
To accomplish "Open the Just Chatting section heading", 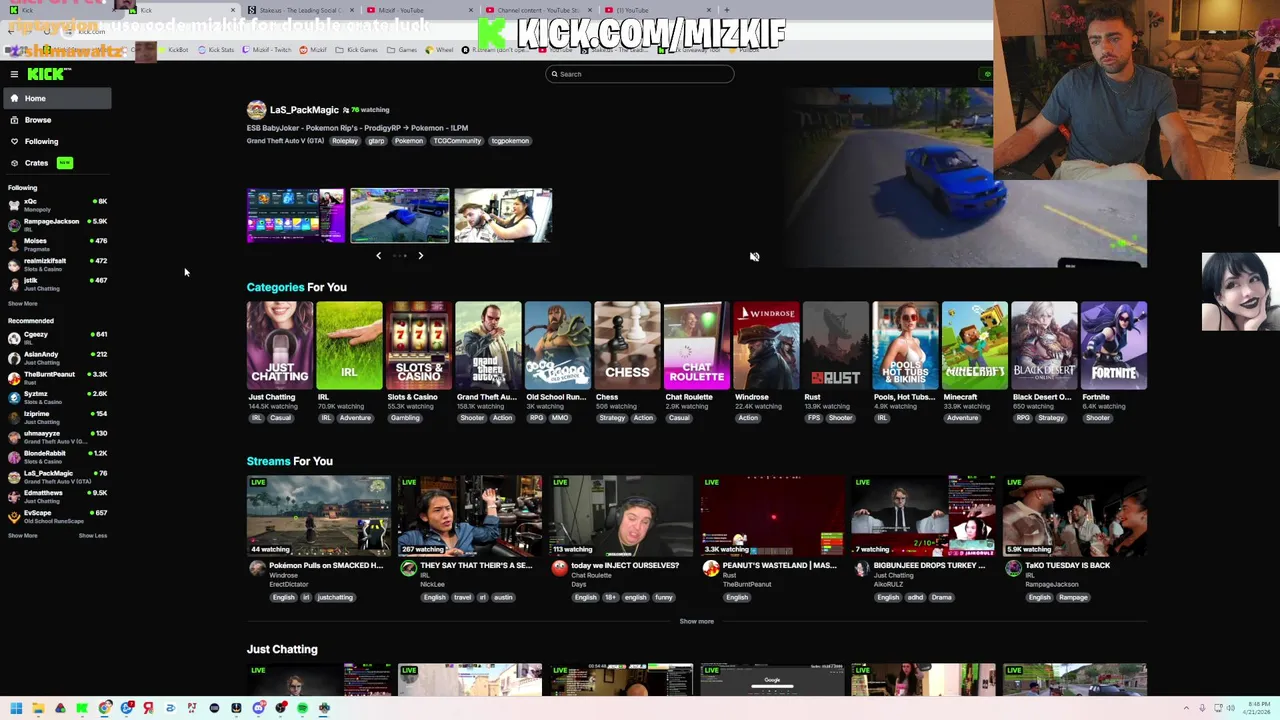I will pos(282,650).
